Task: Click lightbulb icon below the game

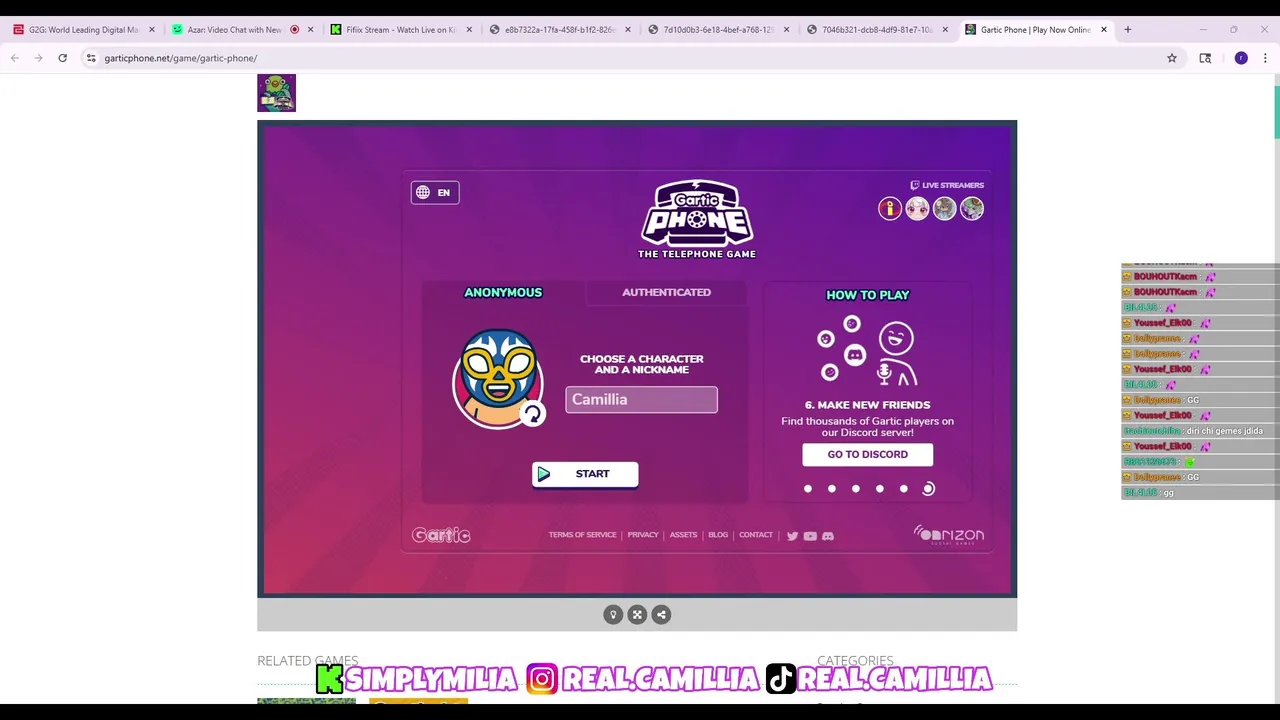Action: tap(613, 615)
